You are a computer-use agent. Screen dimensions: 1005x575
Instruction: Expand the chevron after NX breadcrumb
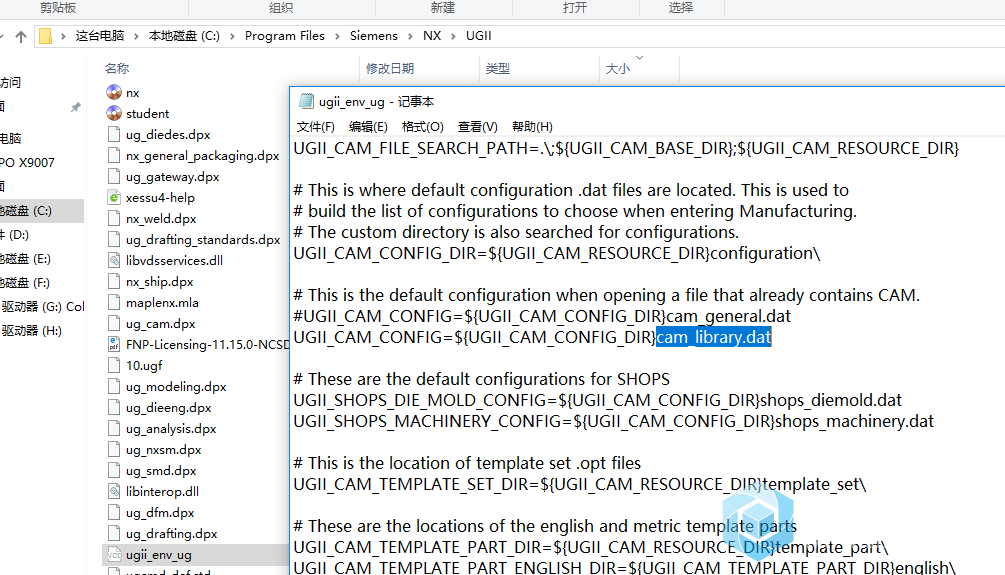point(453,37)
